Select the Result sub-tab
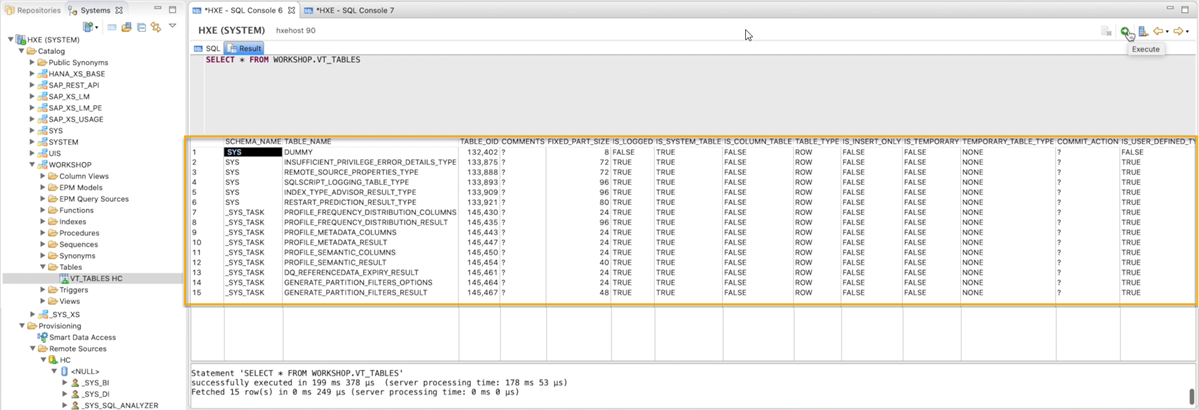 (x=244, y=48)
